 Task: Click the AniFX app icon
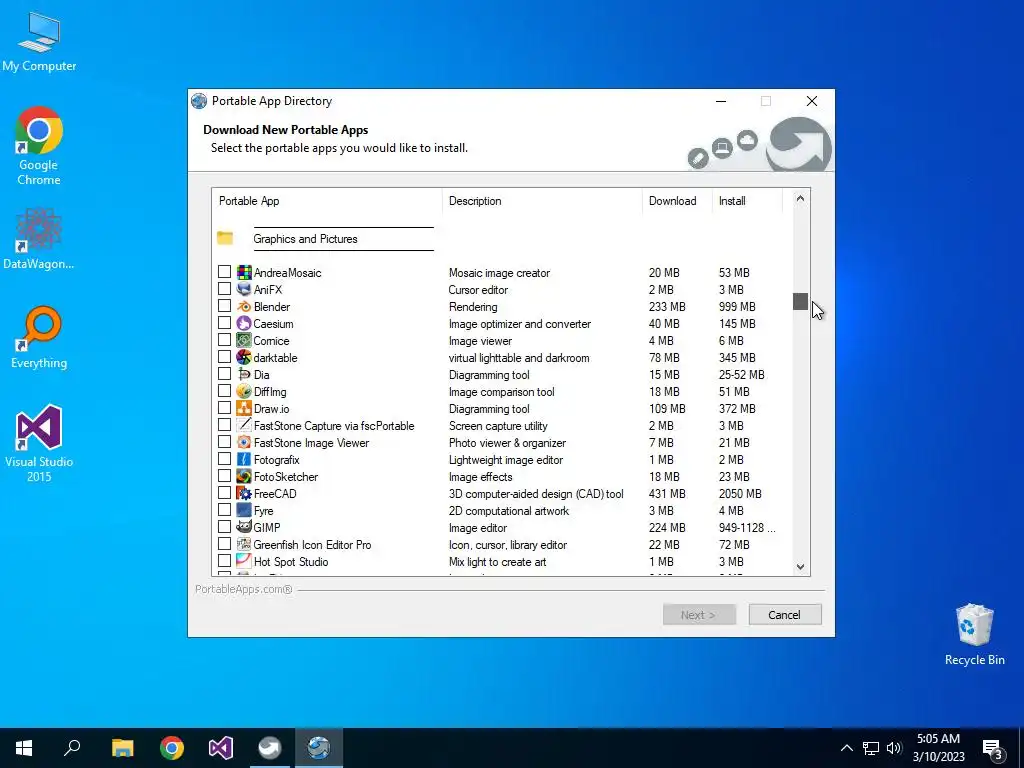244,289
